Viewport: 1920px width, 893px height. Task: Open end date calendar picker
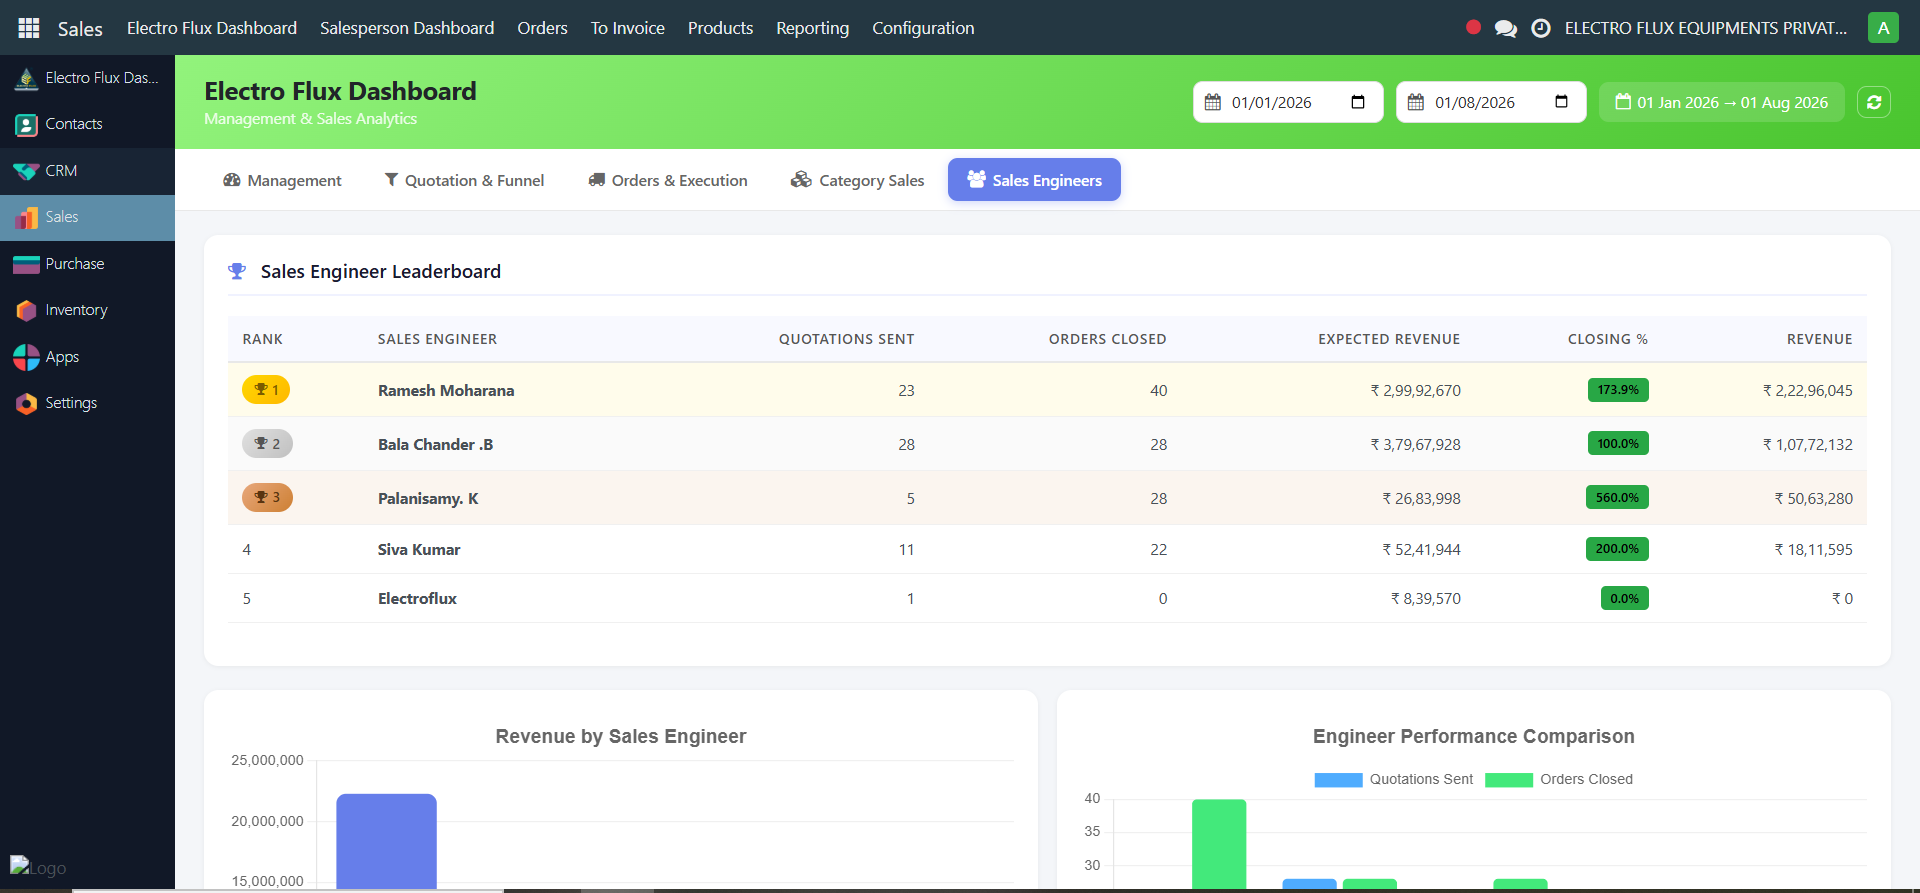tap(1561, 102)
